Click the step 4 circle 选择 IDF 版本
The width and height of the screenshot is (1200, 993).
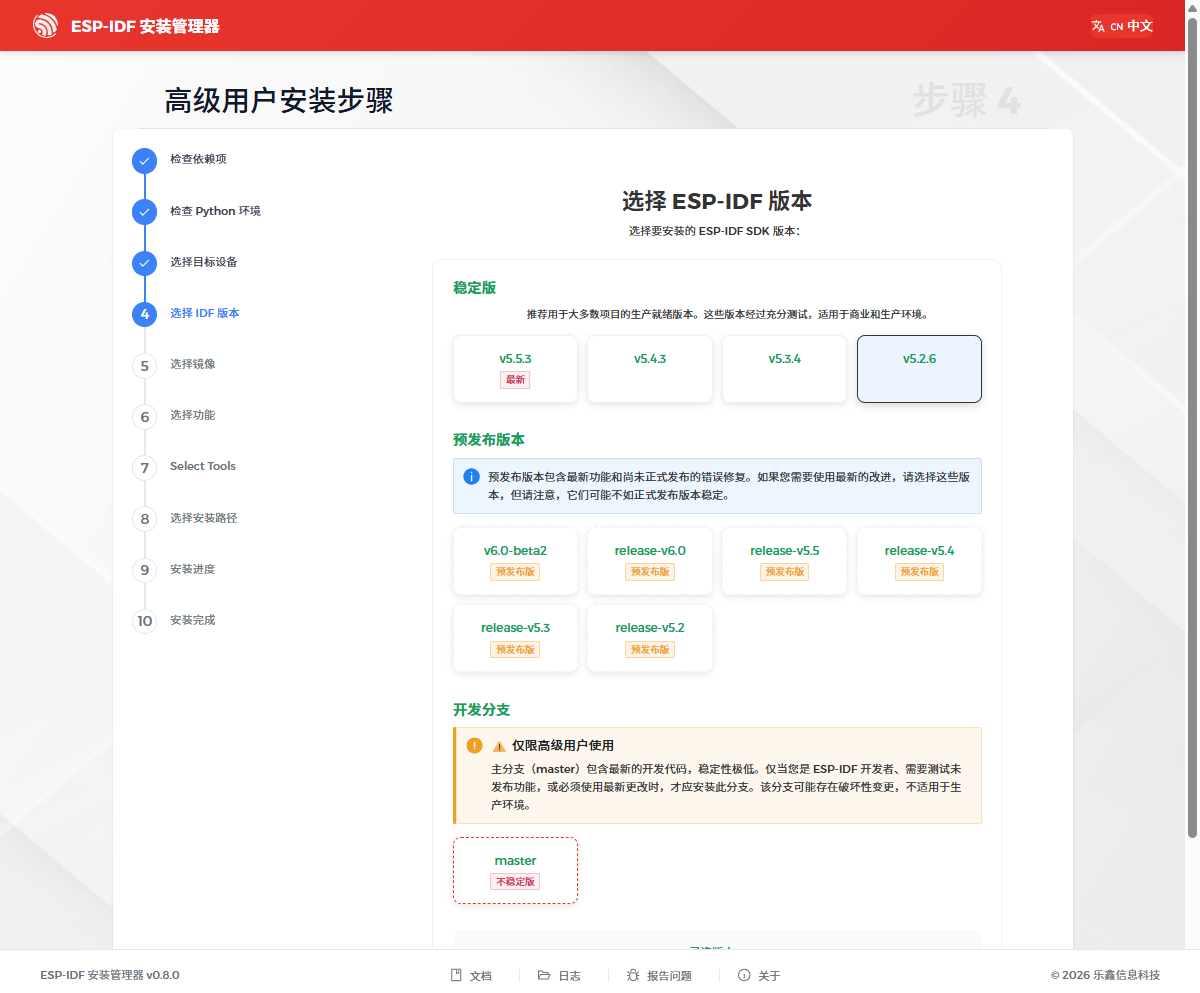tap(145, 314)
